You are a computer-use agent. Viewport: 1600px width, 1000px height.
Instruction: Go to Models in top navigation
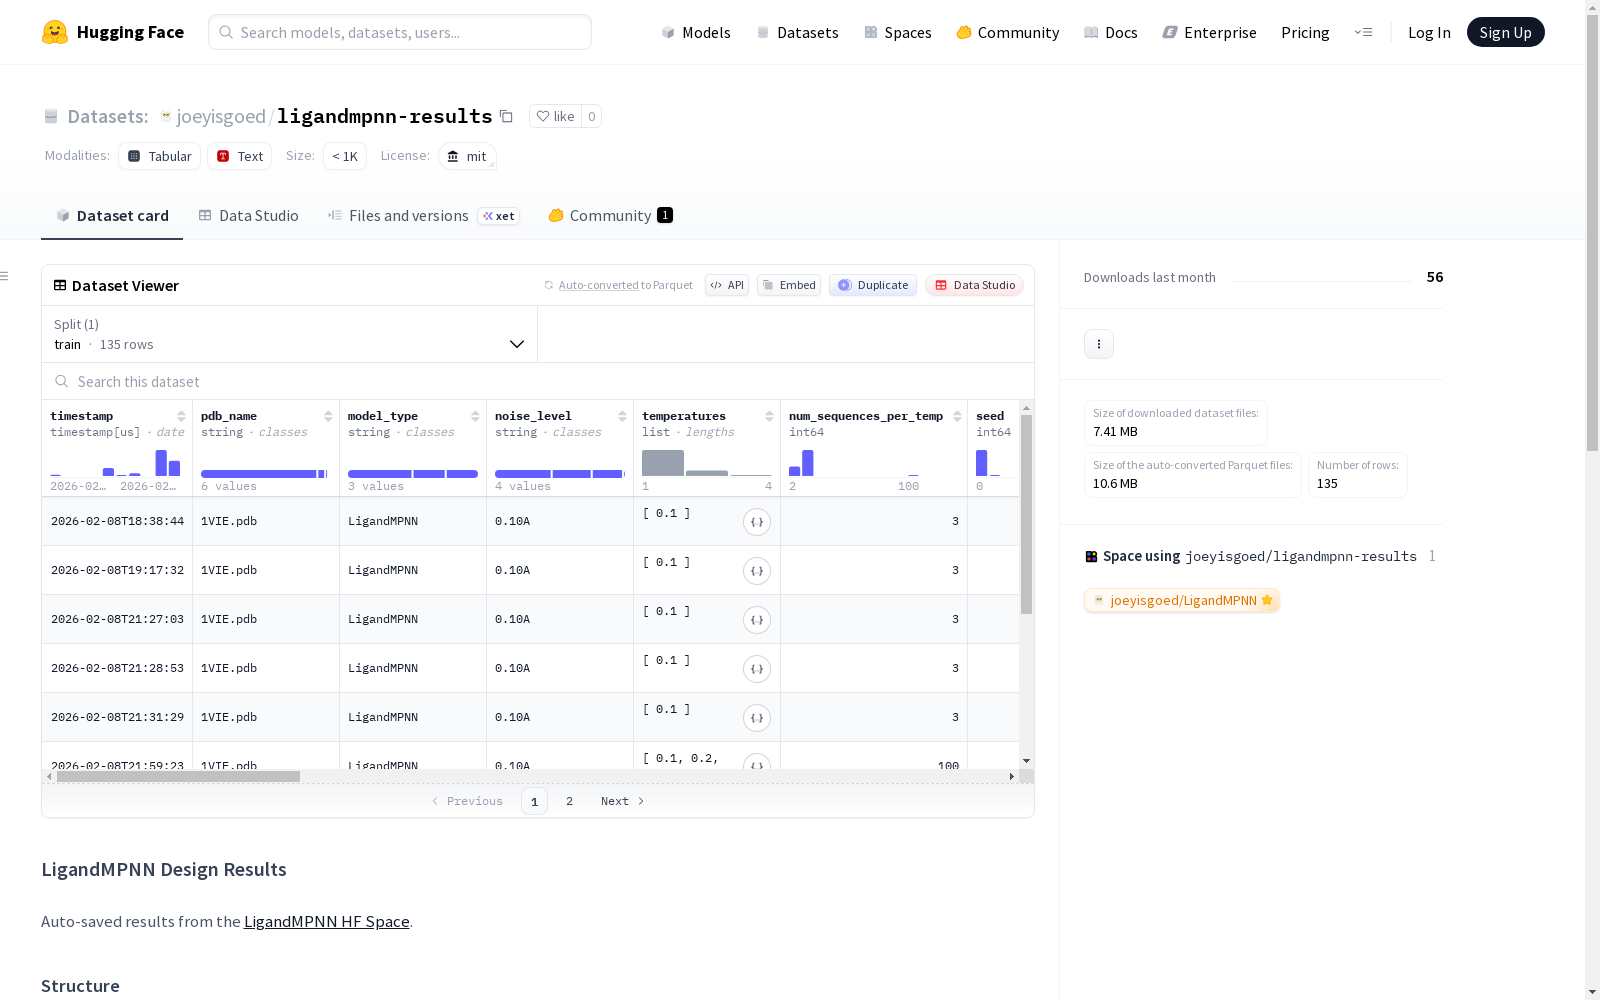696,33
